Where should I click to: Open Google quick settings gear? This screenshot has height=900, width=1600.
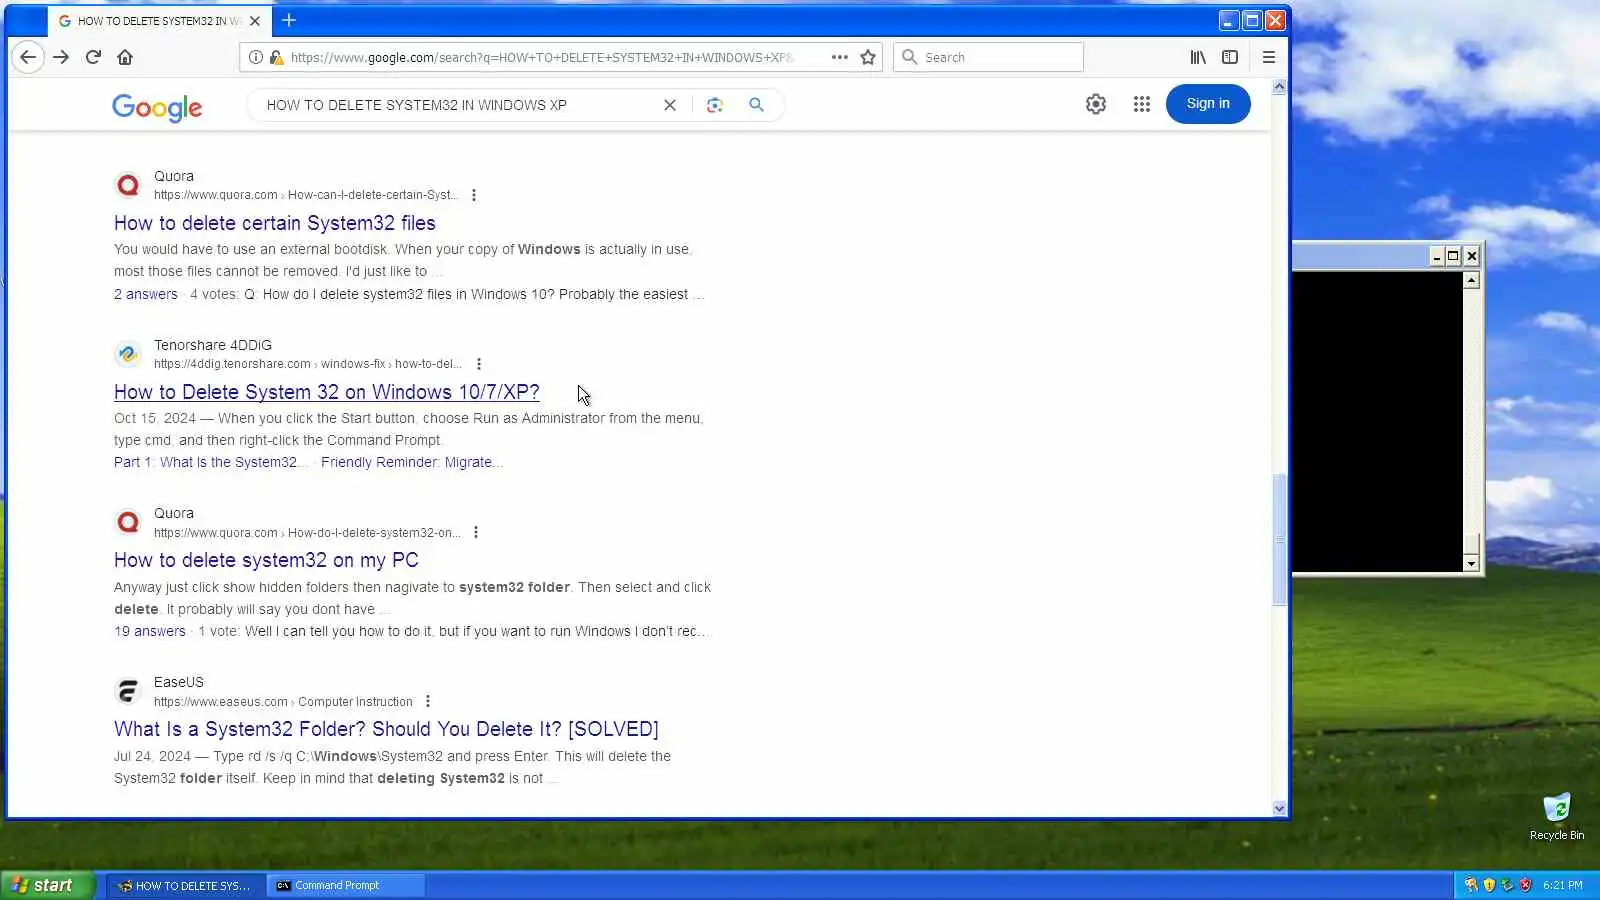1096,104
